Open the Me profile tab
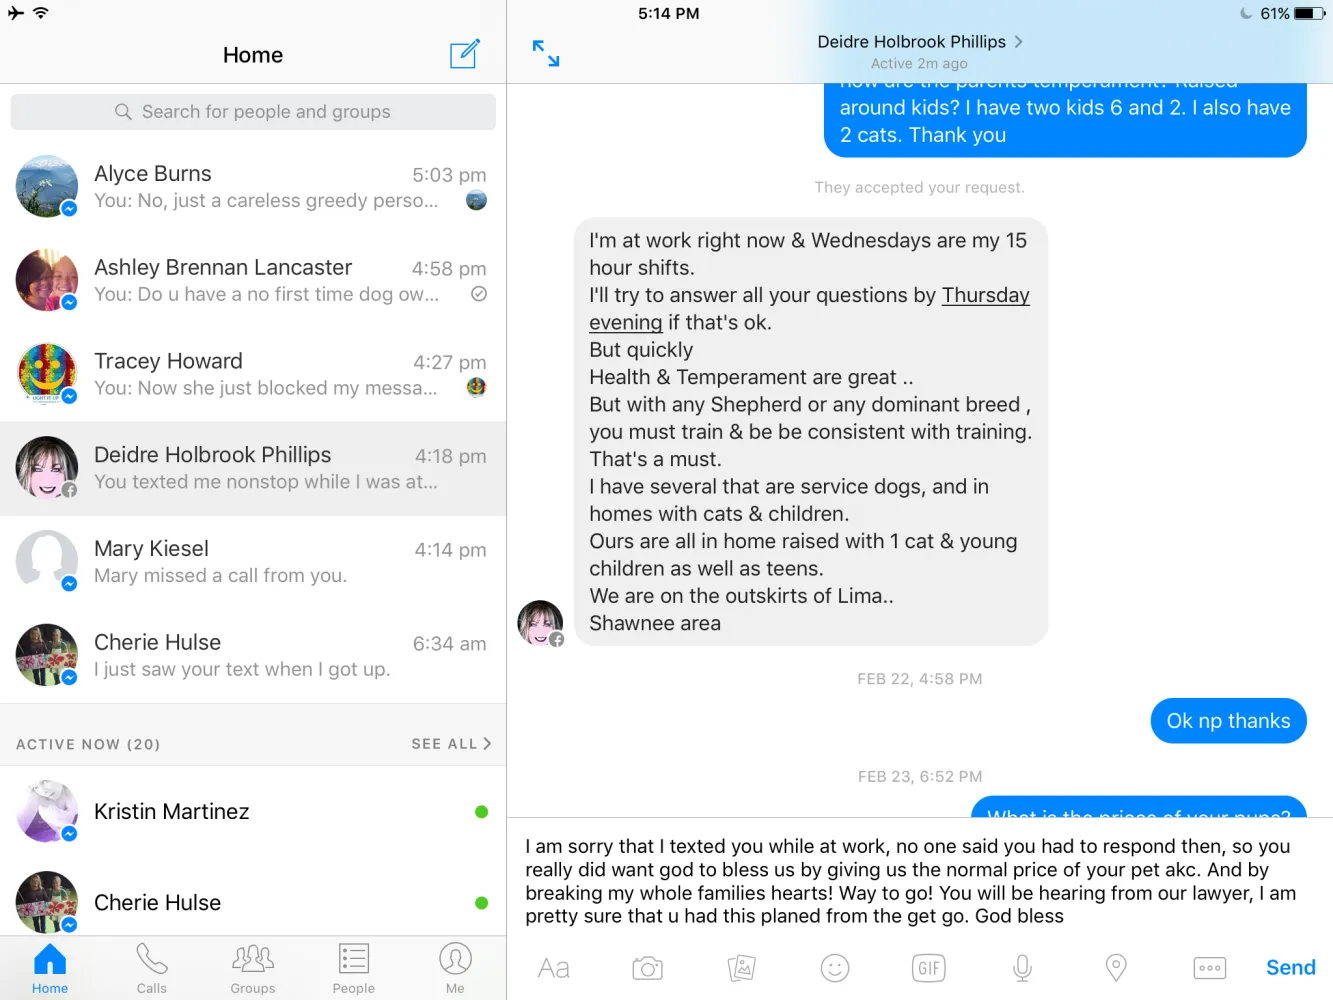 pyautogui.click(x=455, y=969)
